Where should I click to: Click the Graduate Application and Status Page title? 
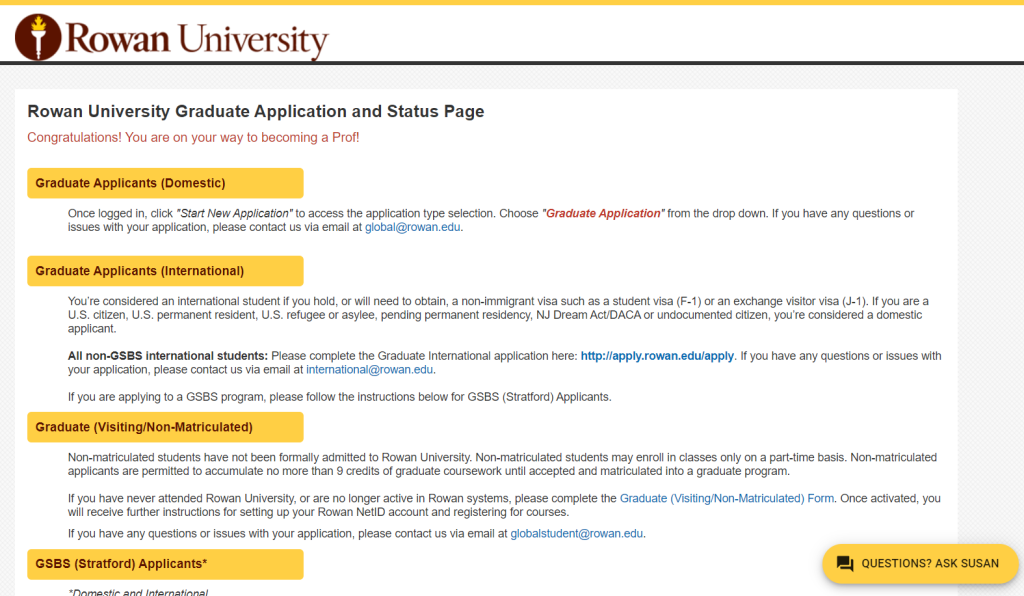click(x=255, y=112)
